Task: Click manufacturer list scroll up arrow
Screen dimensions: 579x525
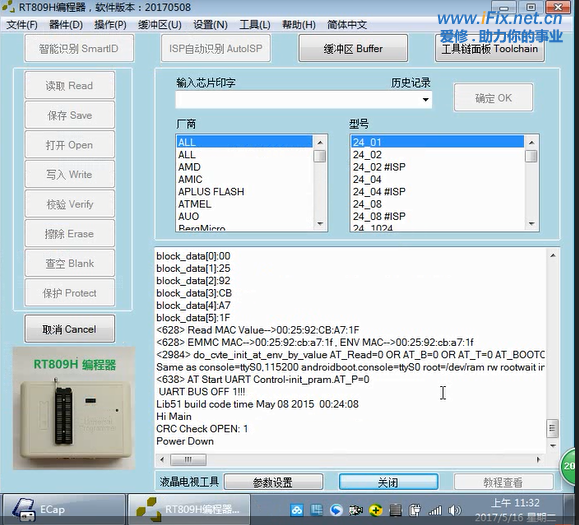Action: coord(320,143)
